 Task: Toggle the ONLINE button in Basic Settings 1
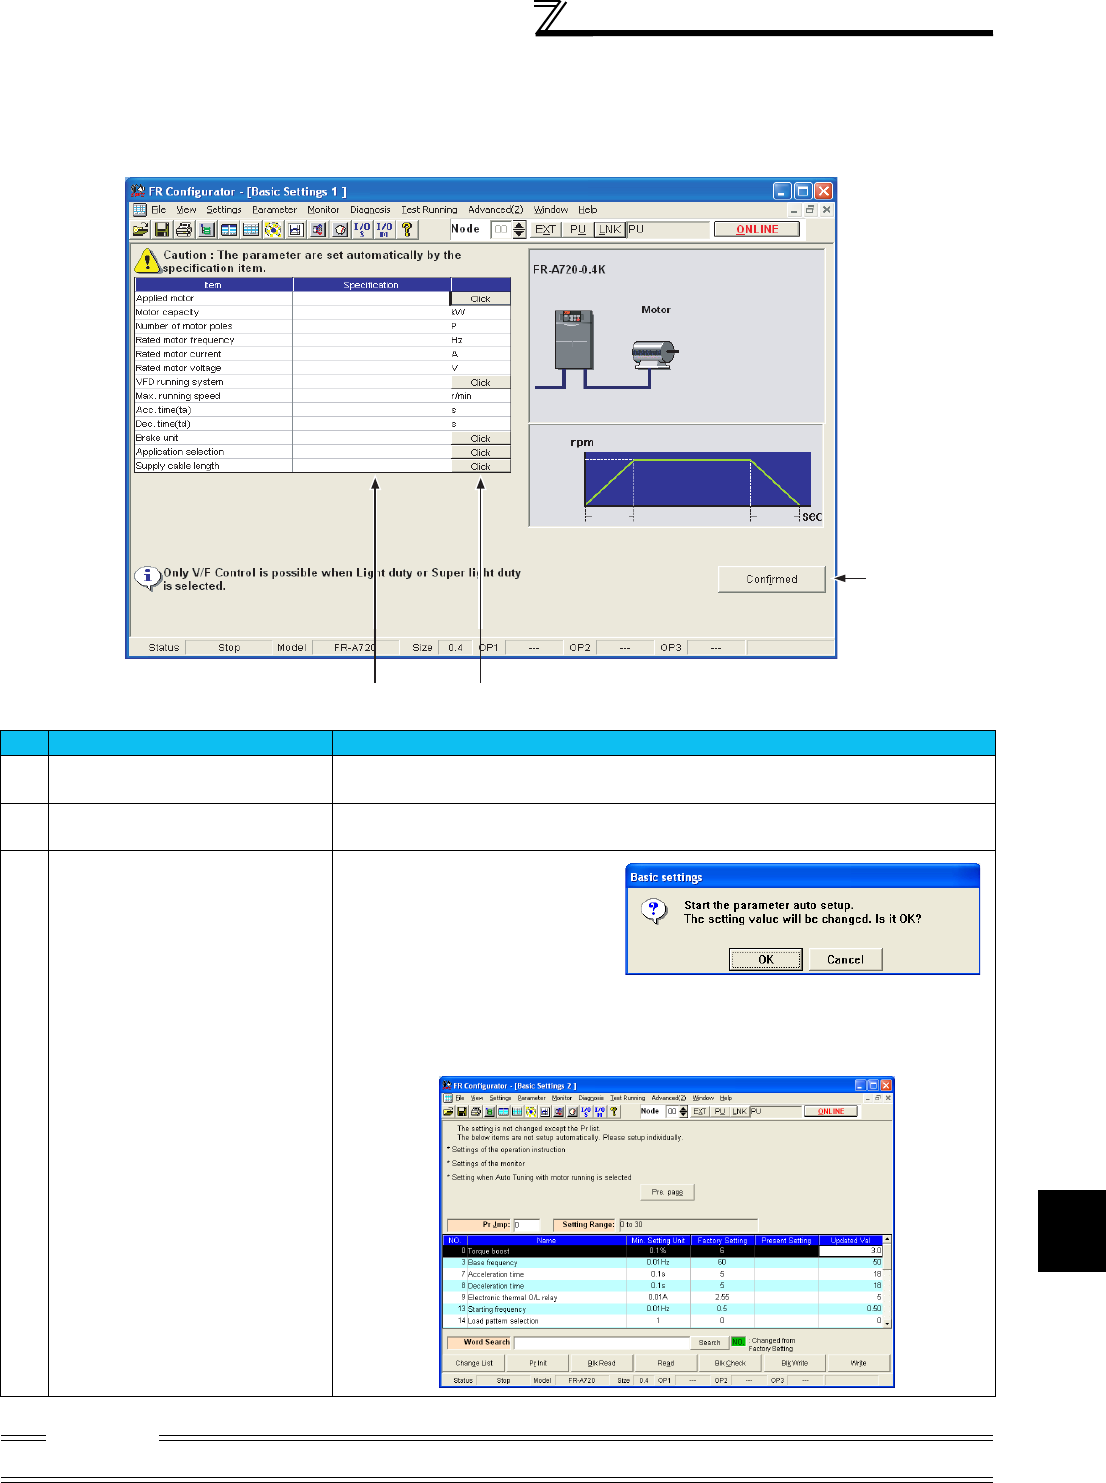point(757,229)
